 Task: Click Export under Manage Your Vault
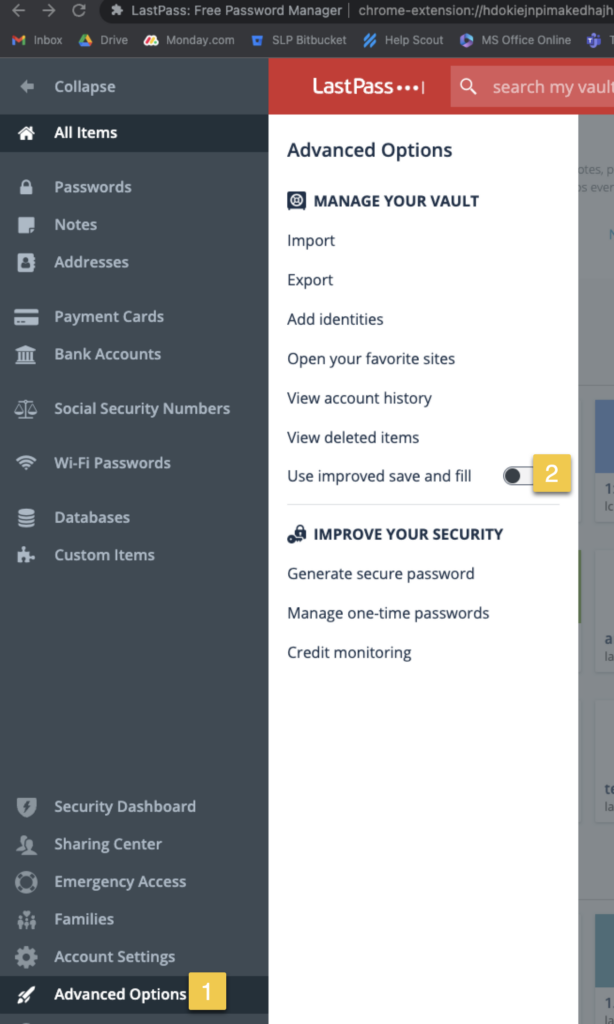pos(310,280)
